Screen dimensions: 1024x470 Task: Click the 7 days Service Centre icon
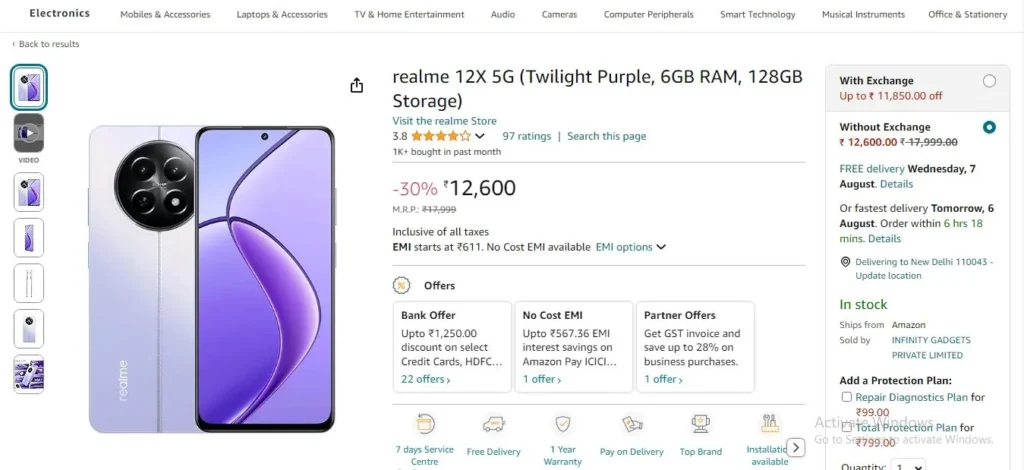pyautogui.click(x=424, y=424)
